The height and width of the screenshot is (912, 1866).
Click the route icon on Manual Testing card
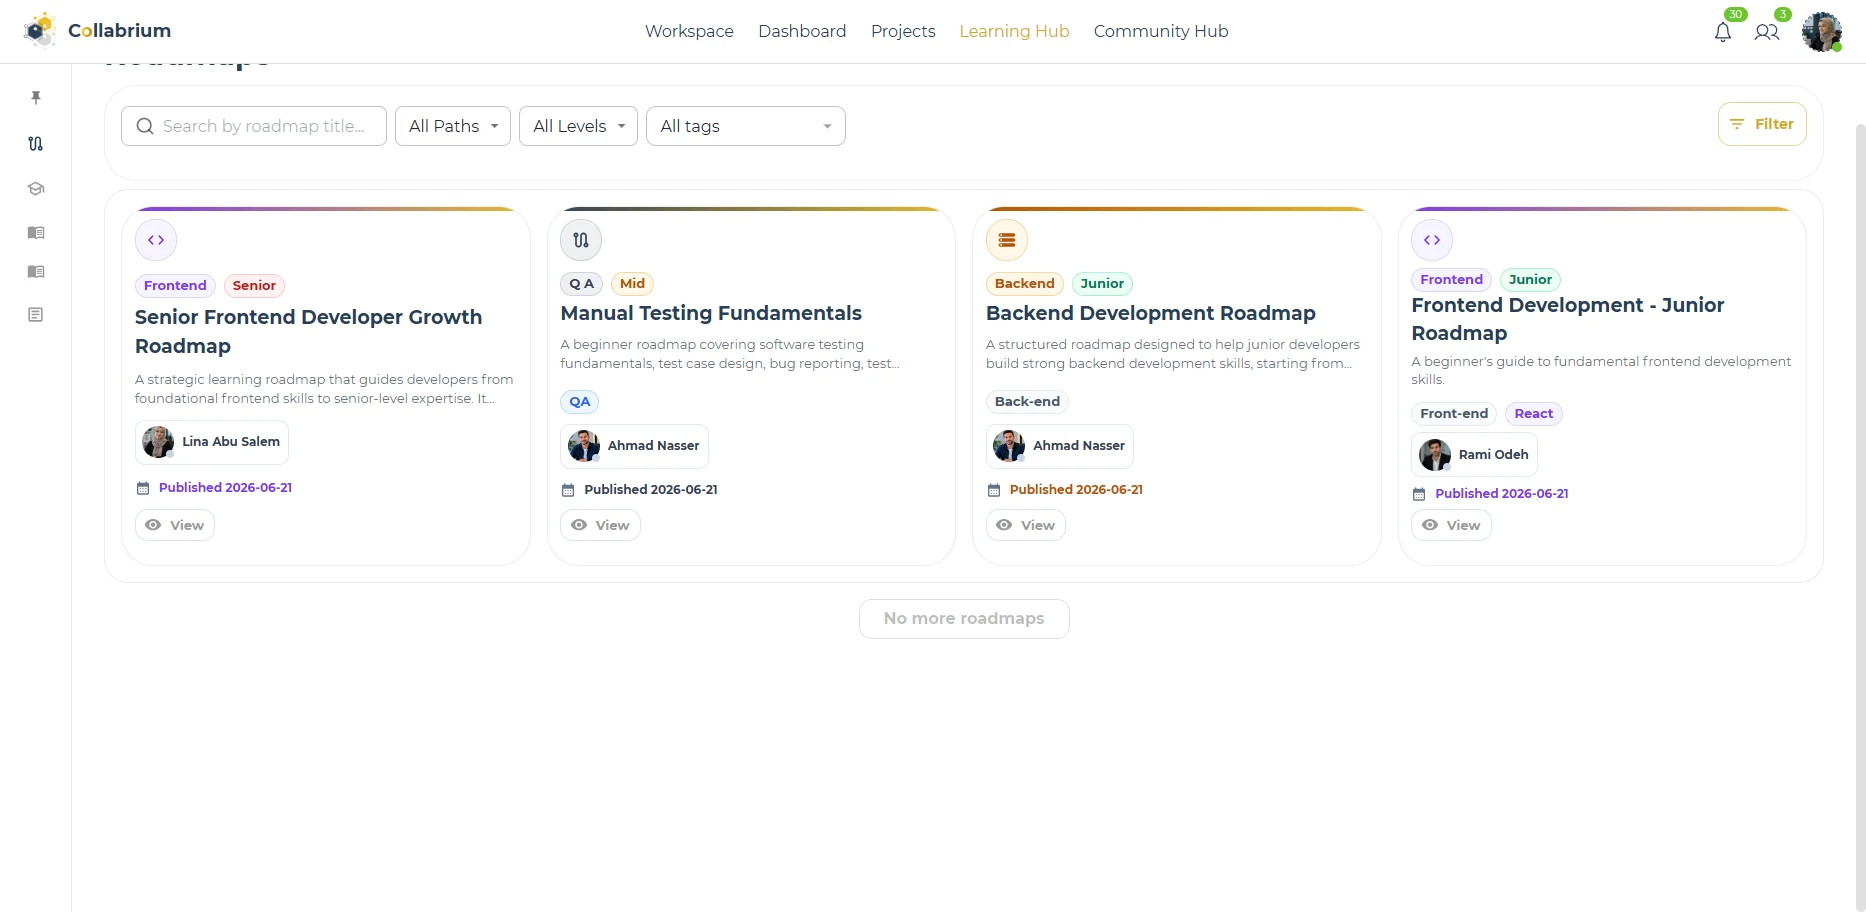pyautogui.click(x=581, y=240)
